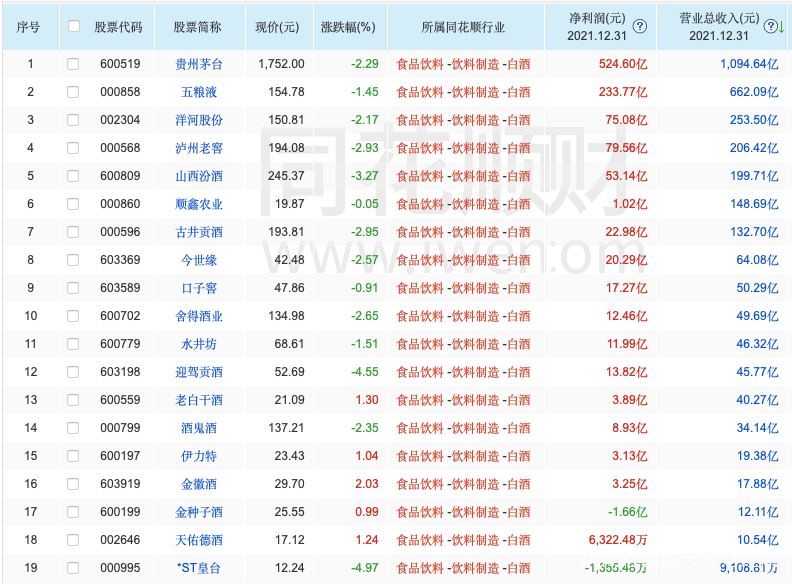Screen dimensions: 792x584
Task: Click price 245.37 in 山西汾酒 row
Action: point(286,176)
